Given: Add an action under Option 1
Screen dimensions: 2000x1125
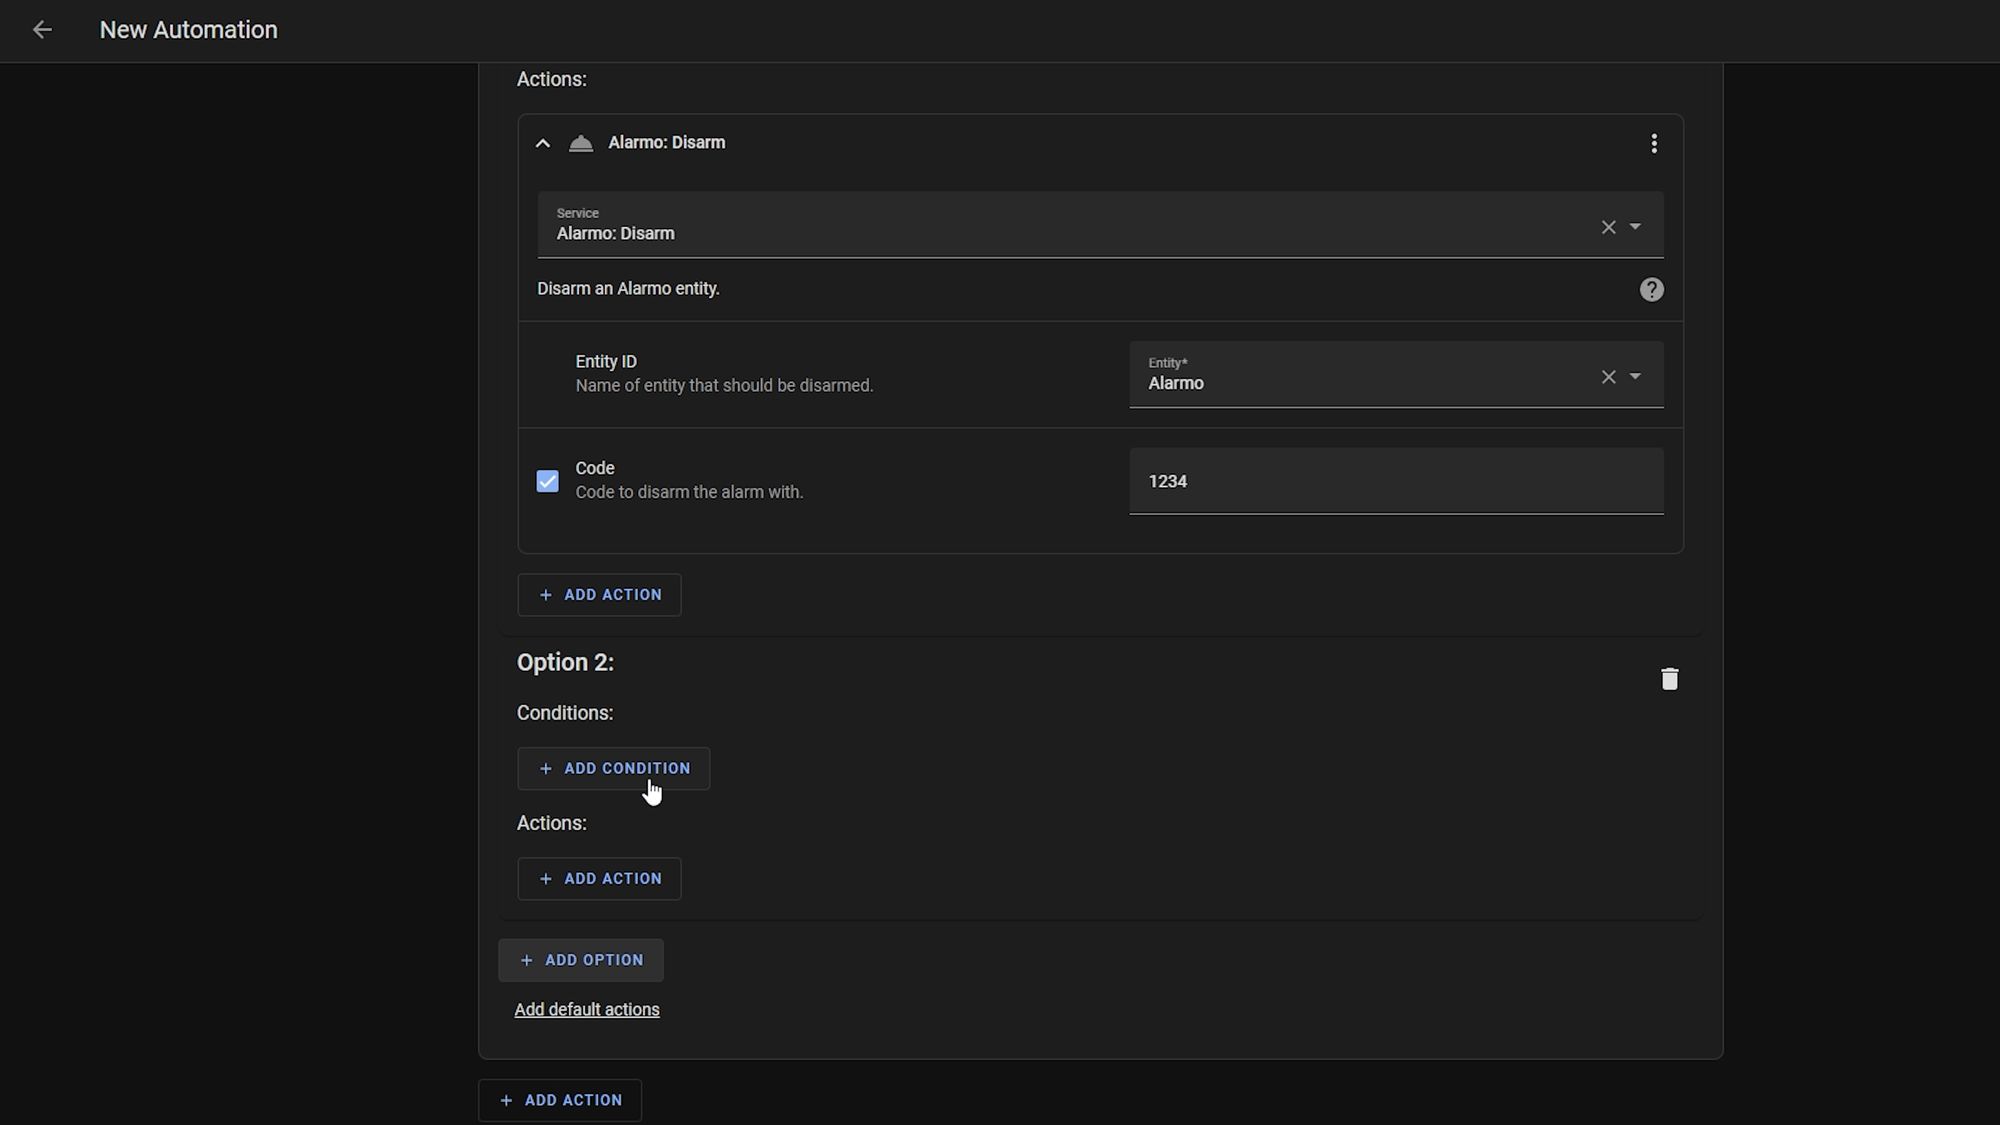Looking at the screenshot, I should 599,595.
